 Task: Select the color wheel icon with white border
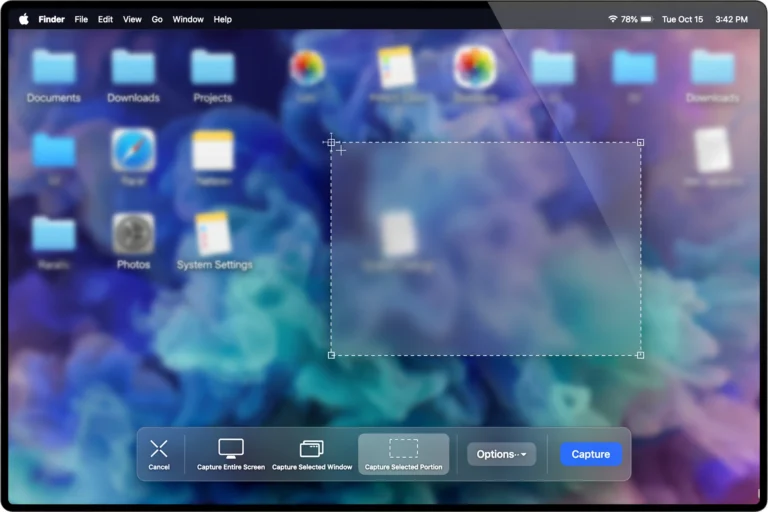(x=475, y=67)
